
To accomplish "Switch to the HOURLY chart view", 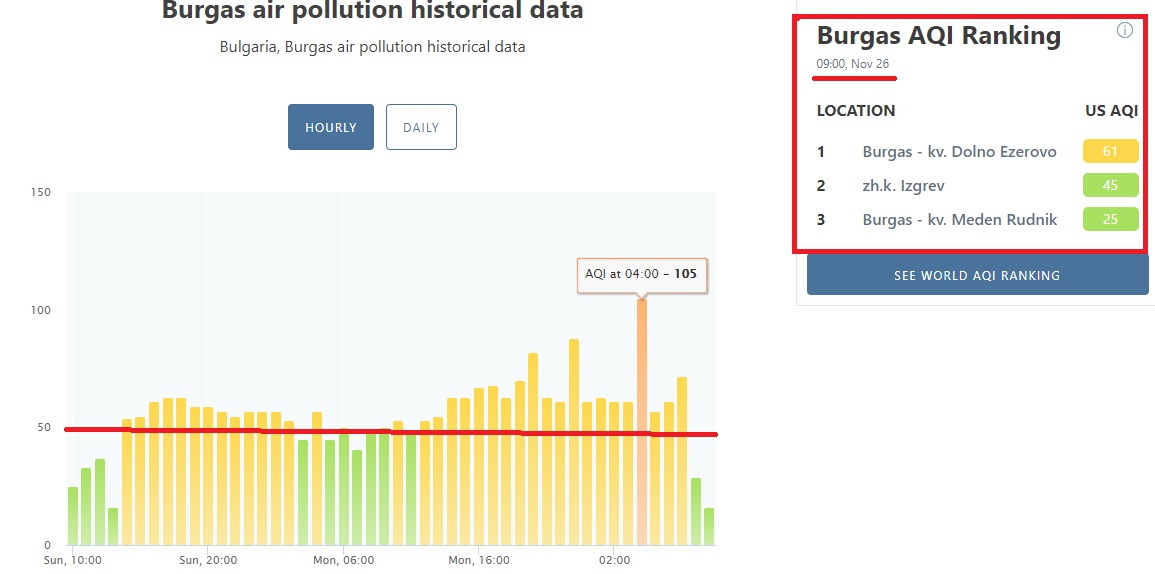I will point(331,127).
